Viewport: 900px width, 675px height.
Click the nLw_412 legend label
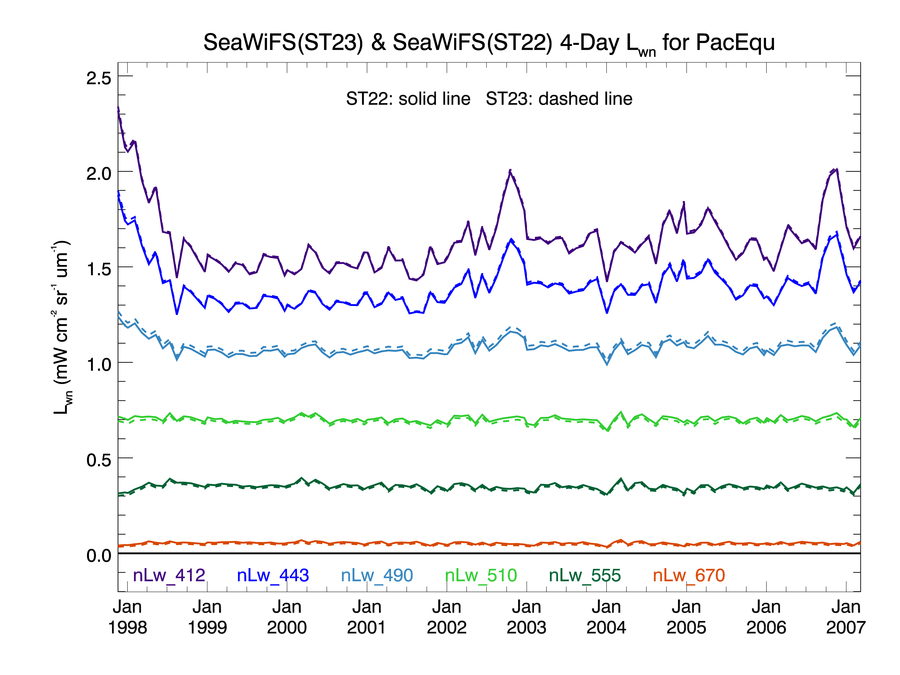click(x=169, y=575)
